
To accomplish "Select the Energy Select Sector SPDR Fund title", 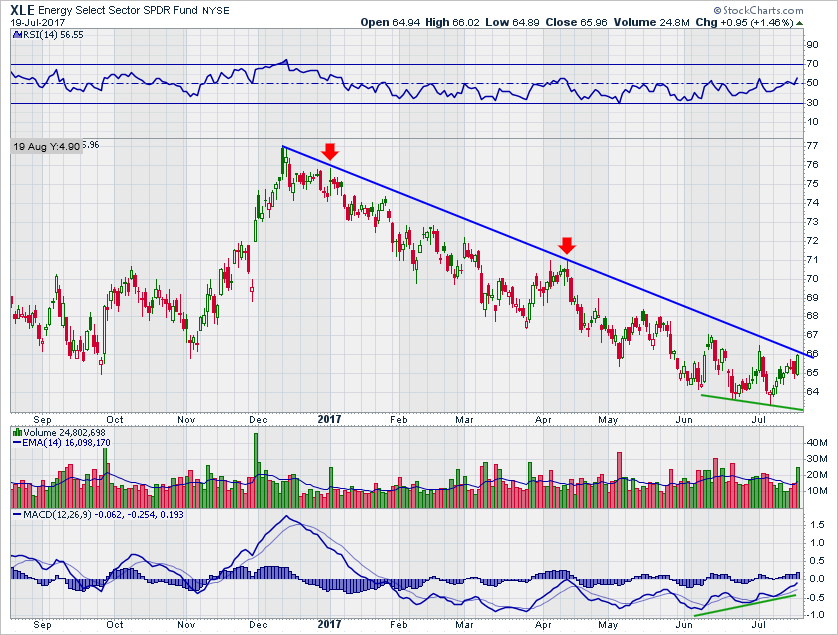I will click(118, 10).
